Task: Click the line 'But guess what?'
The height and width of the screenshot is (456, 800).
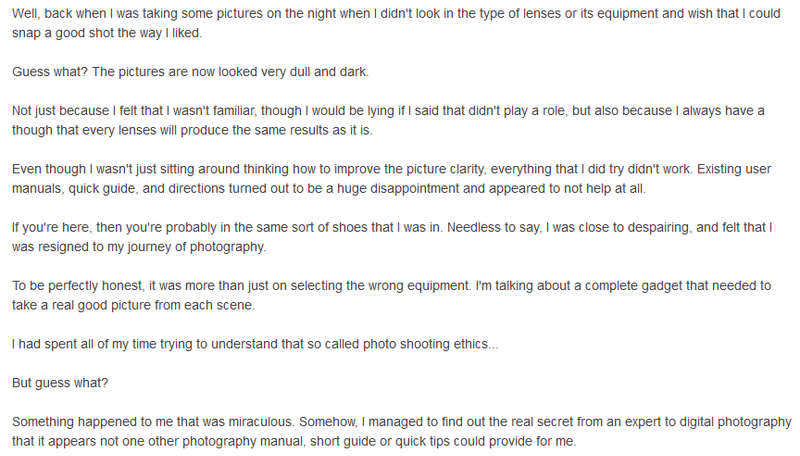Action: tap(60, 383)
